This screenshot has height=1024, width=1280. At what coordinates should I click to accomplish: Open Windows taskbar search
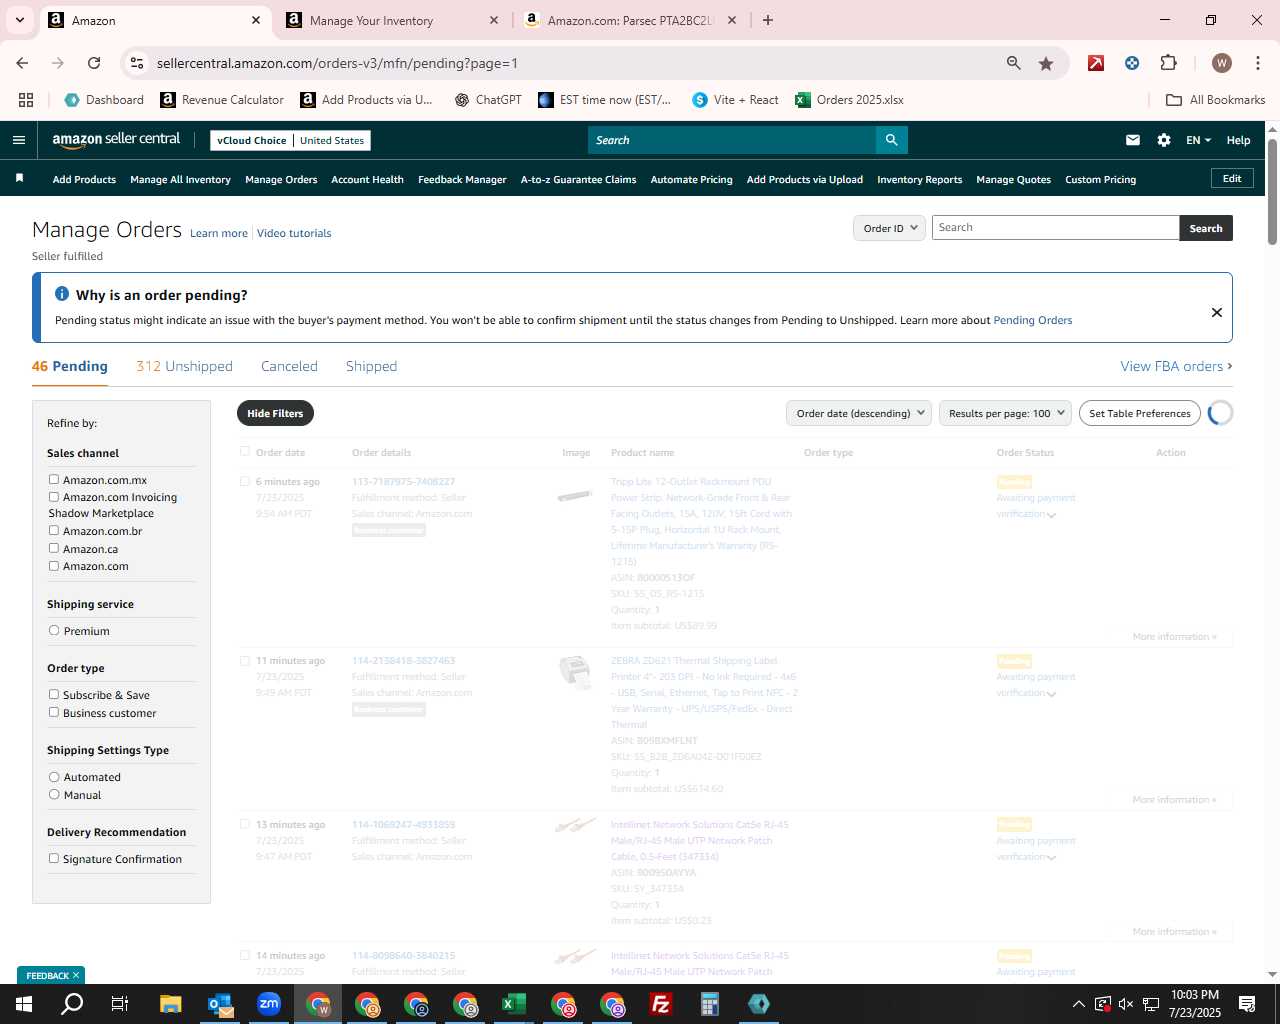pos(72,1004)
